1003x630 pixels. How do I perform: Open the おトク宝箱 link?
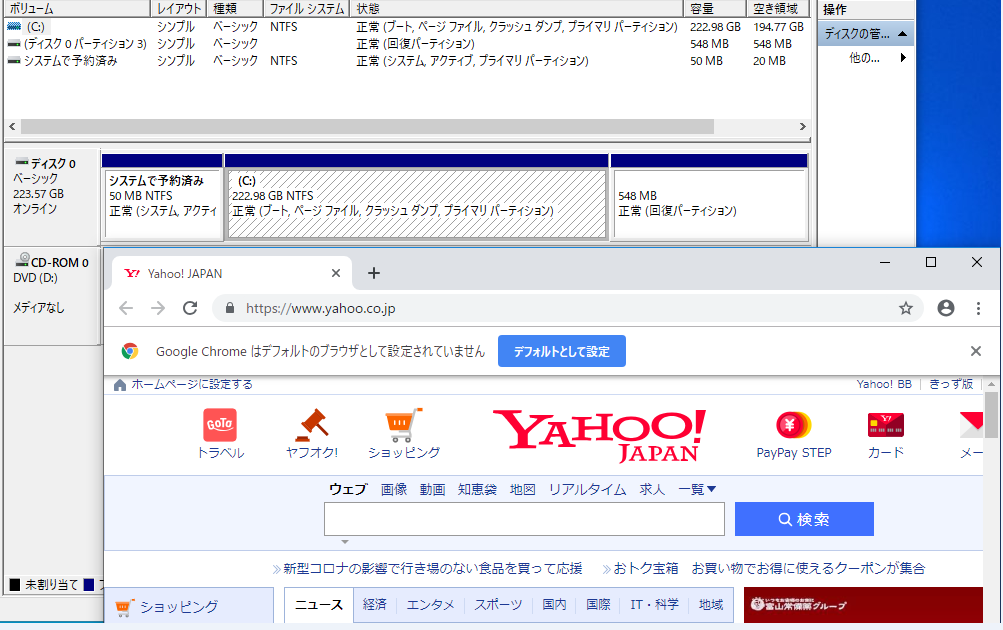pos(645,568)
